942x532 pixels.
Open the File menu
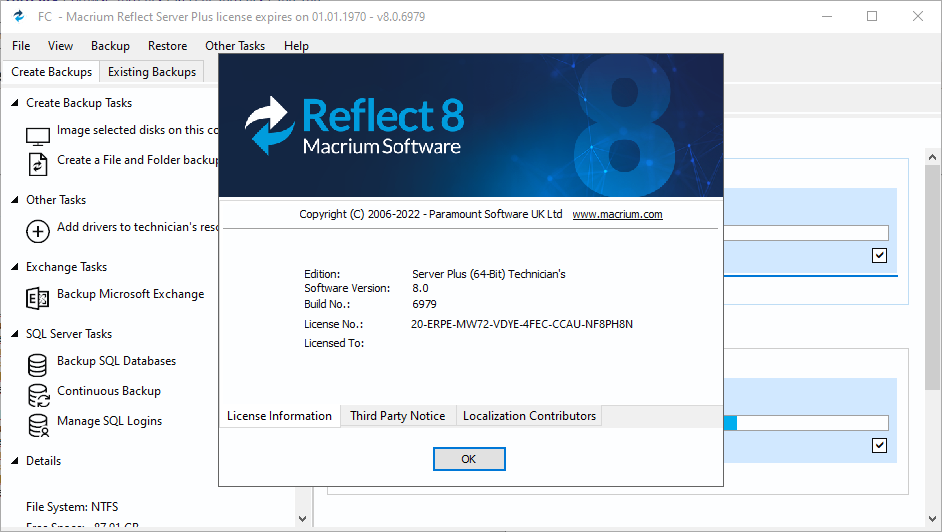coord(21,46)
